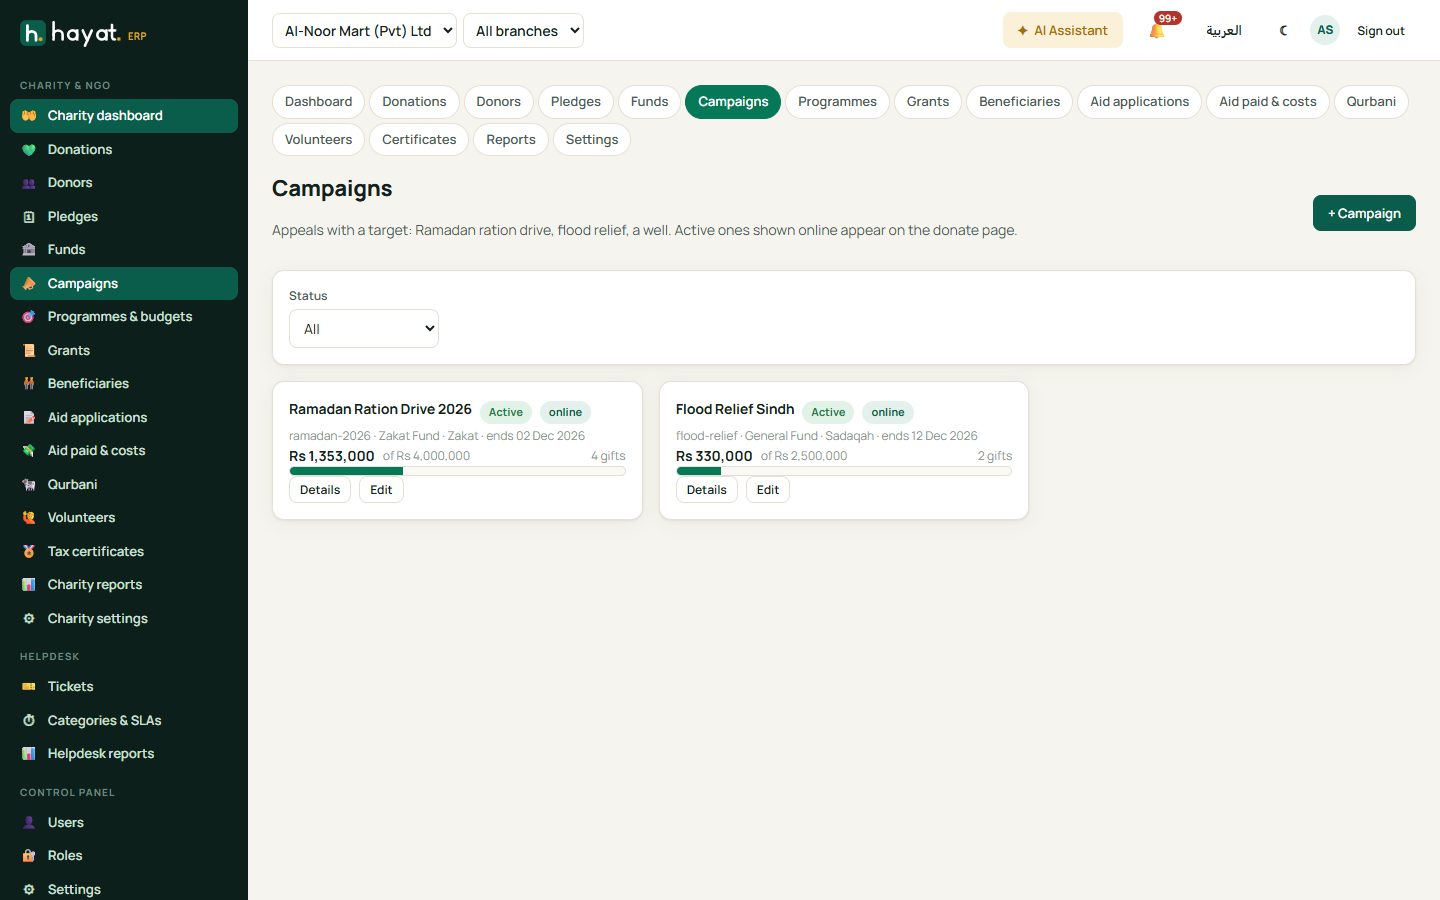The height and width of the screenshot is (900, 1440).
Task: Open Categories & SLAs in sidebar
Action: [x=124, y=721]
